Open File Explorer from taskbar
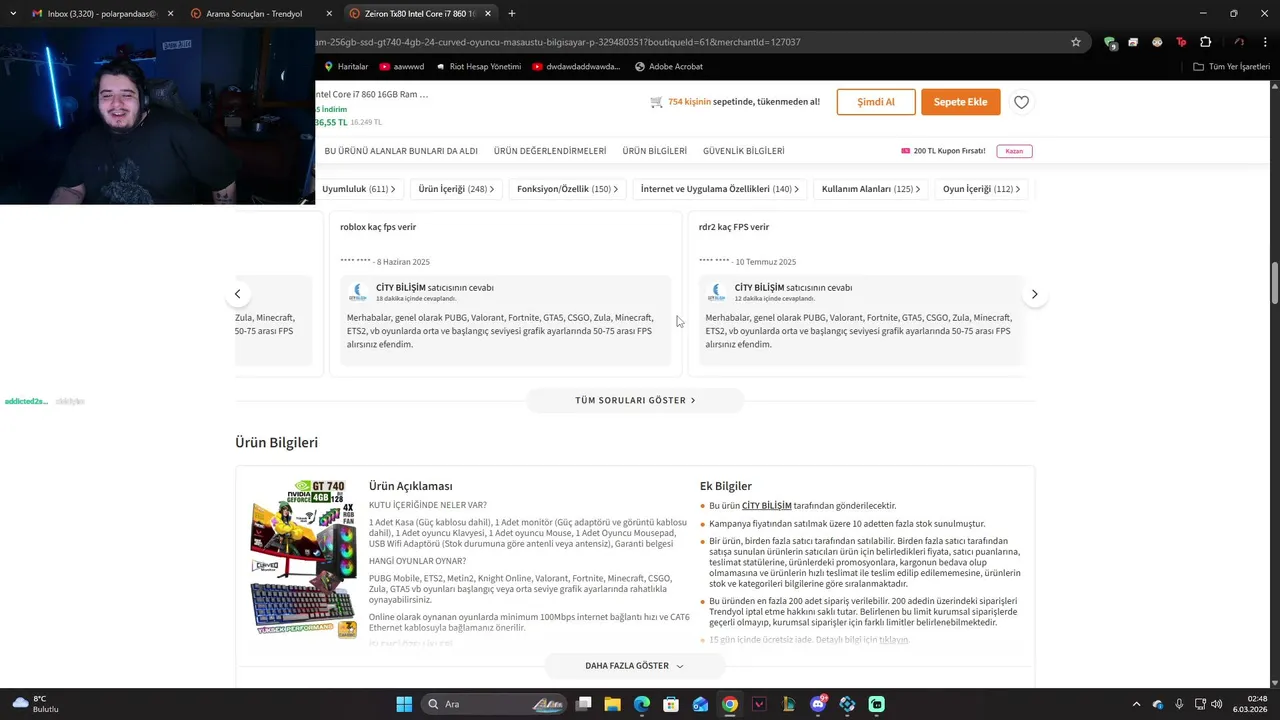 pyautogui.click(x=613, y=704)
